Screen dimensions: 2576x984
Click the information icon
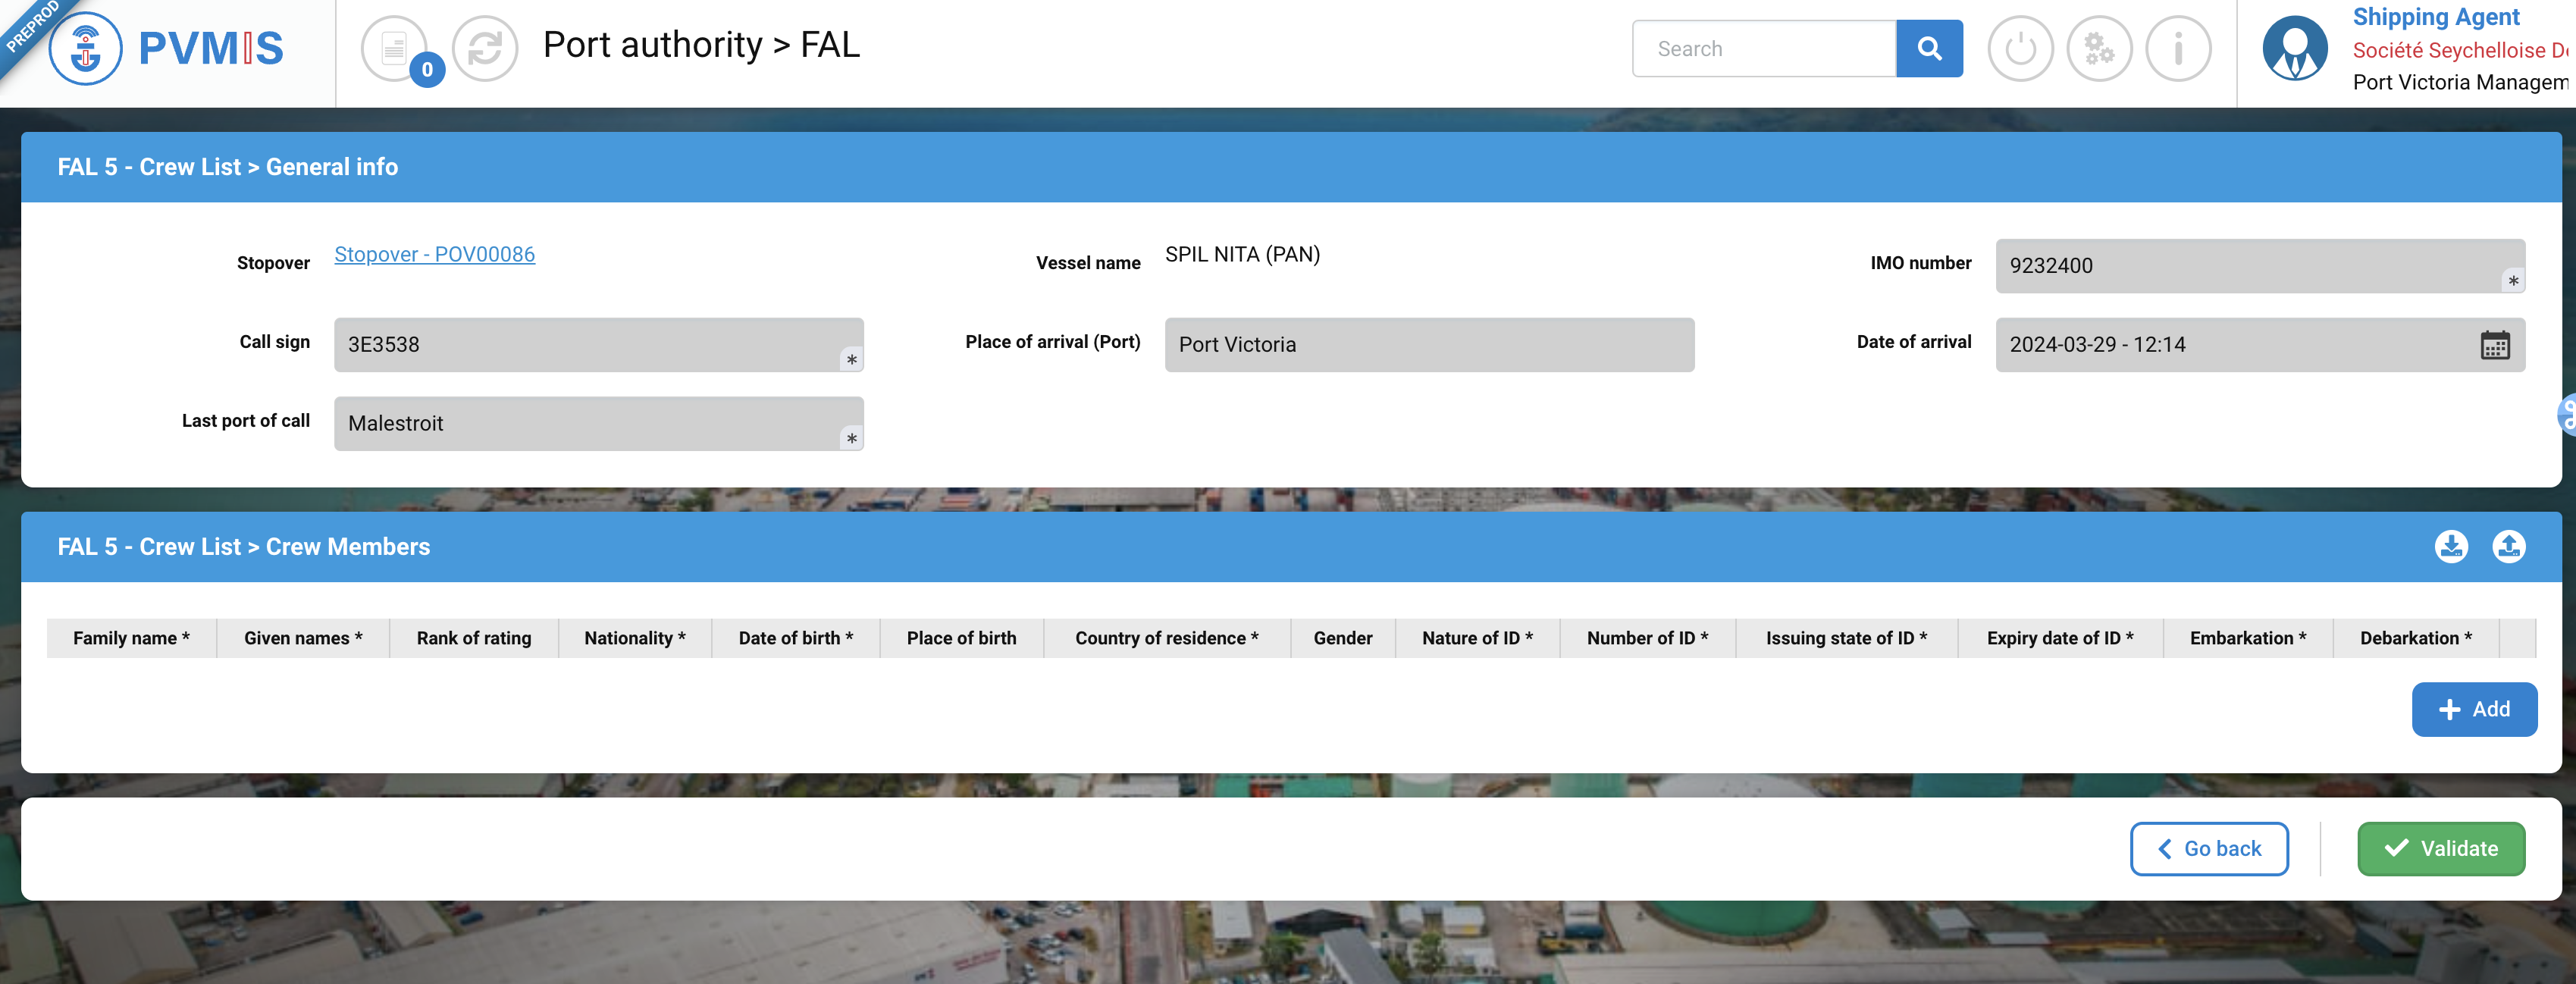[2178, 48]
